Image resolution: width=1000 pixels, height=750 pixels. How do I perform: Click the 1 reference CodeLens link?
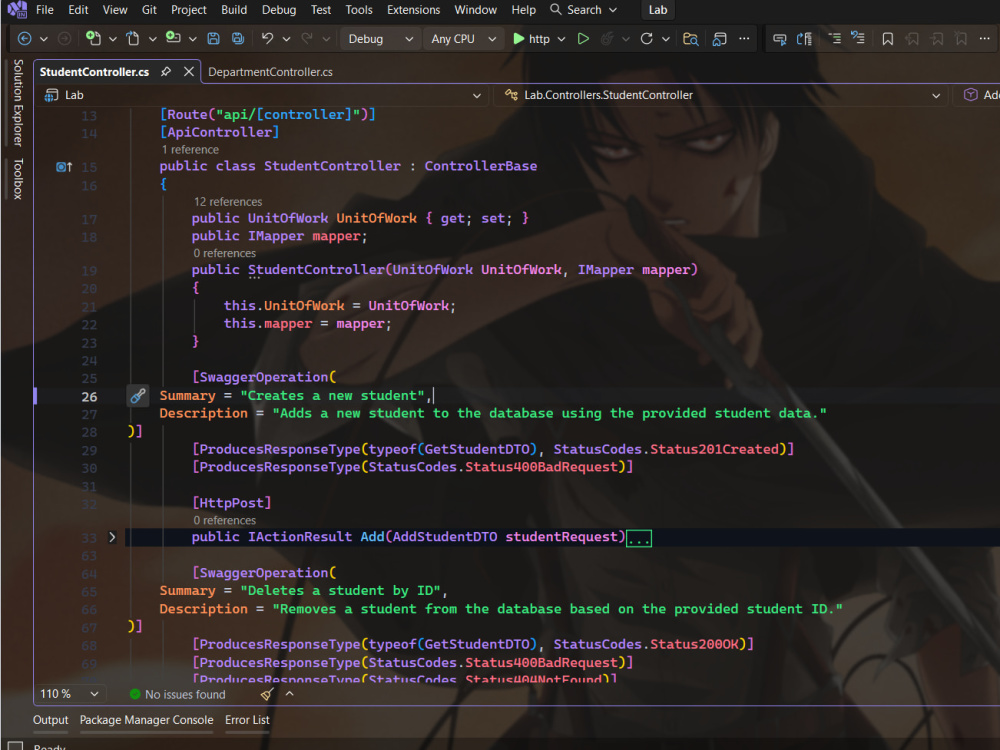point(190,149)
